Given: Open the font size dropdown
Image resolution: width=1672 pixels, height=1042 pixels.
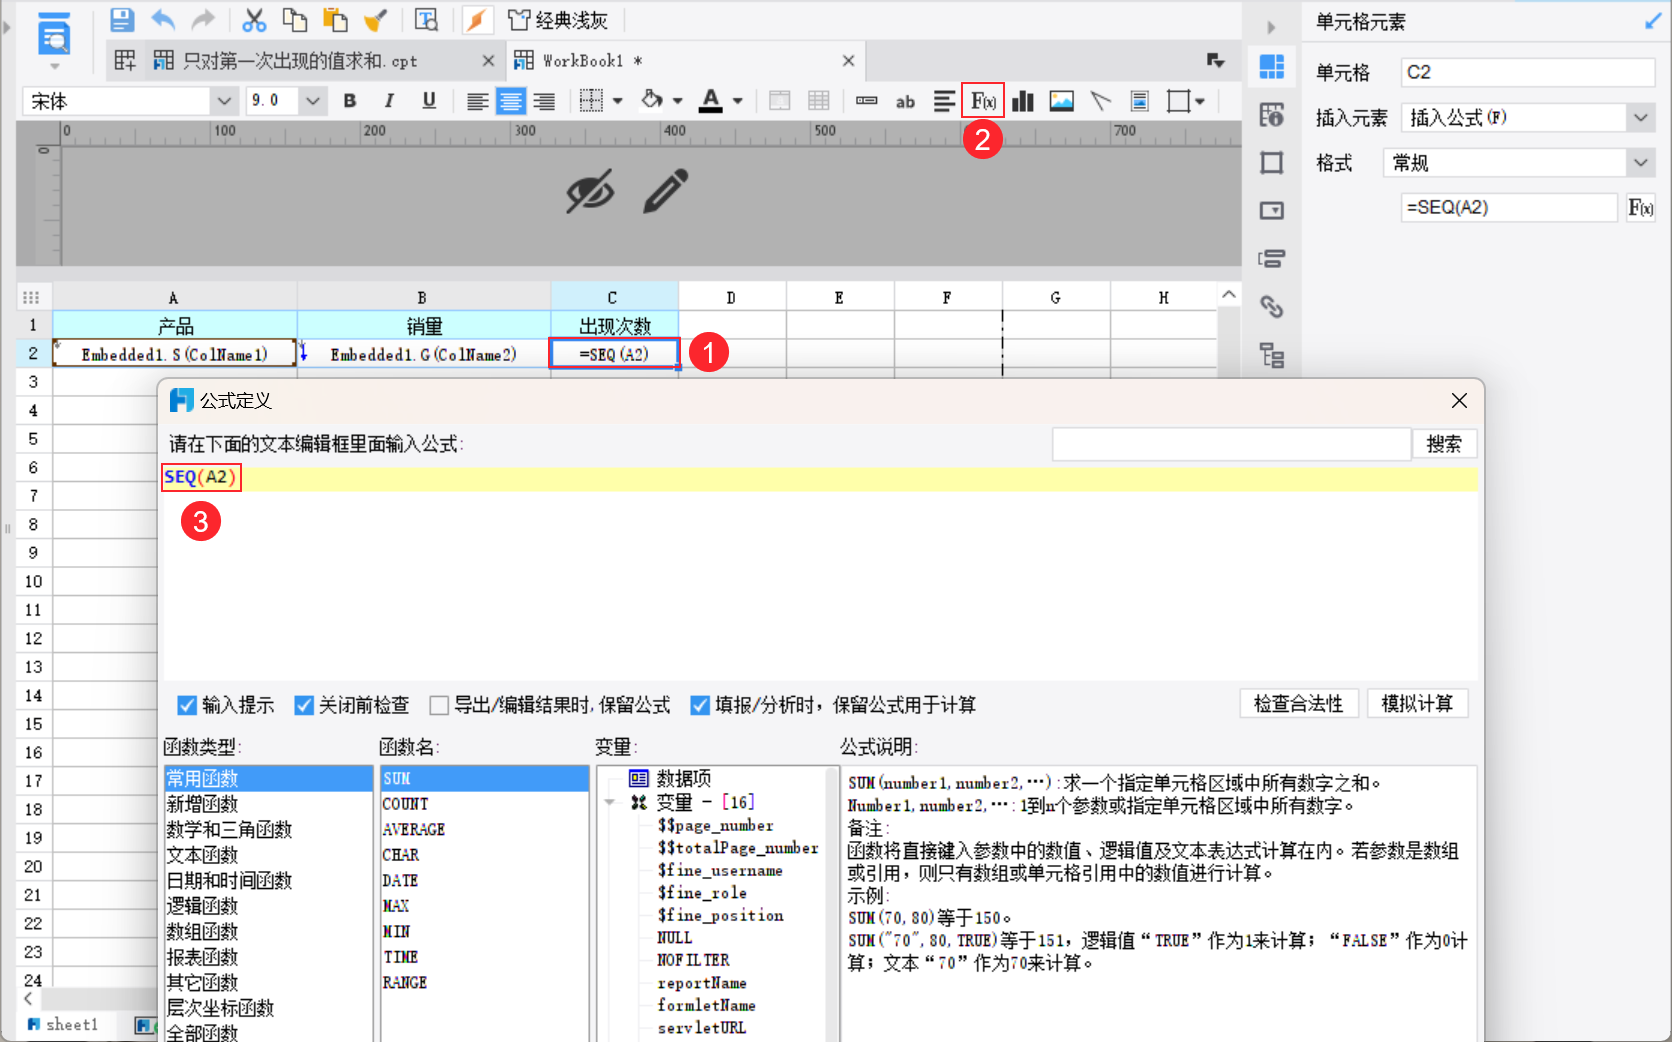Looking at the screenshot, I should tap(313, 101).
